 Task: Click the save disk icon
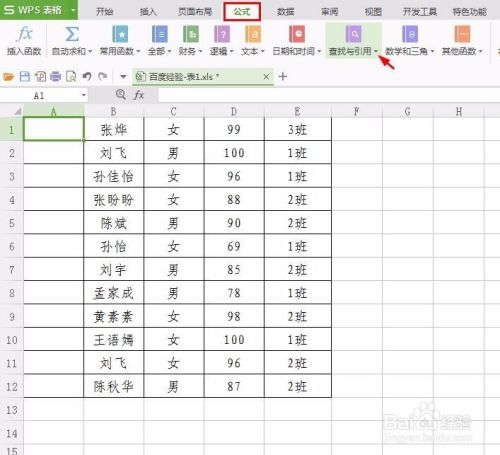pyautogui.click(x=25, y=77)
